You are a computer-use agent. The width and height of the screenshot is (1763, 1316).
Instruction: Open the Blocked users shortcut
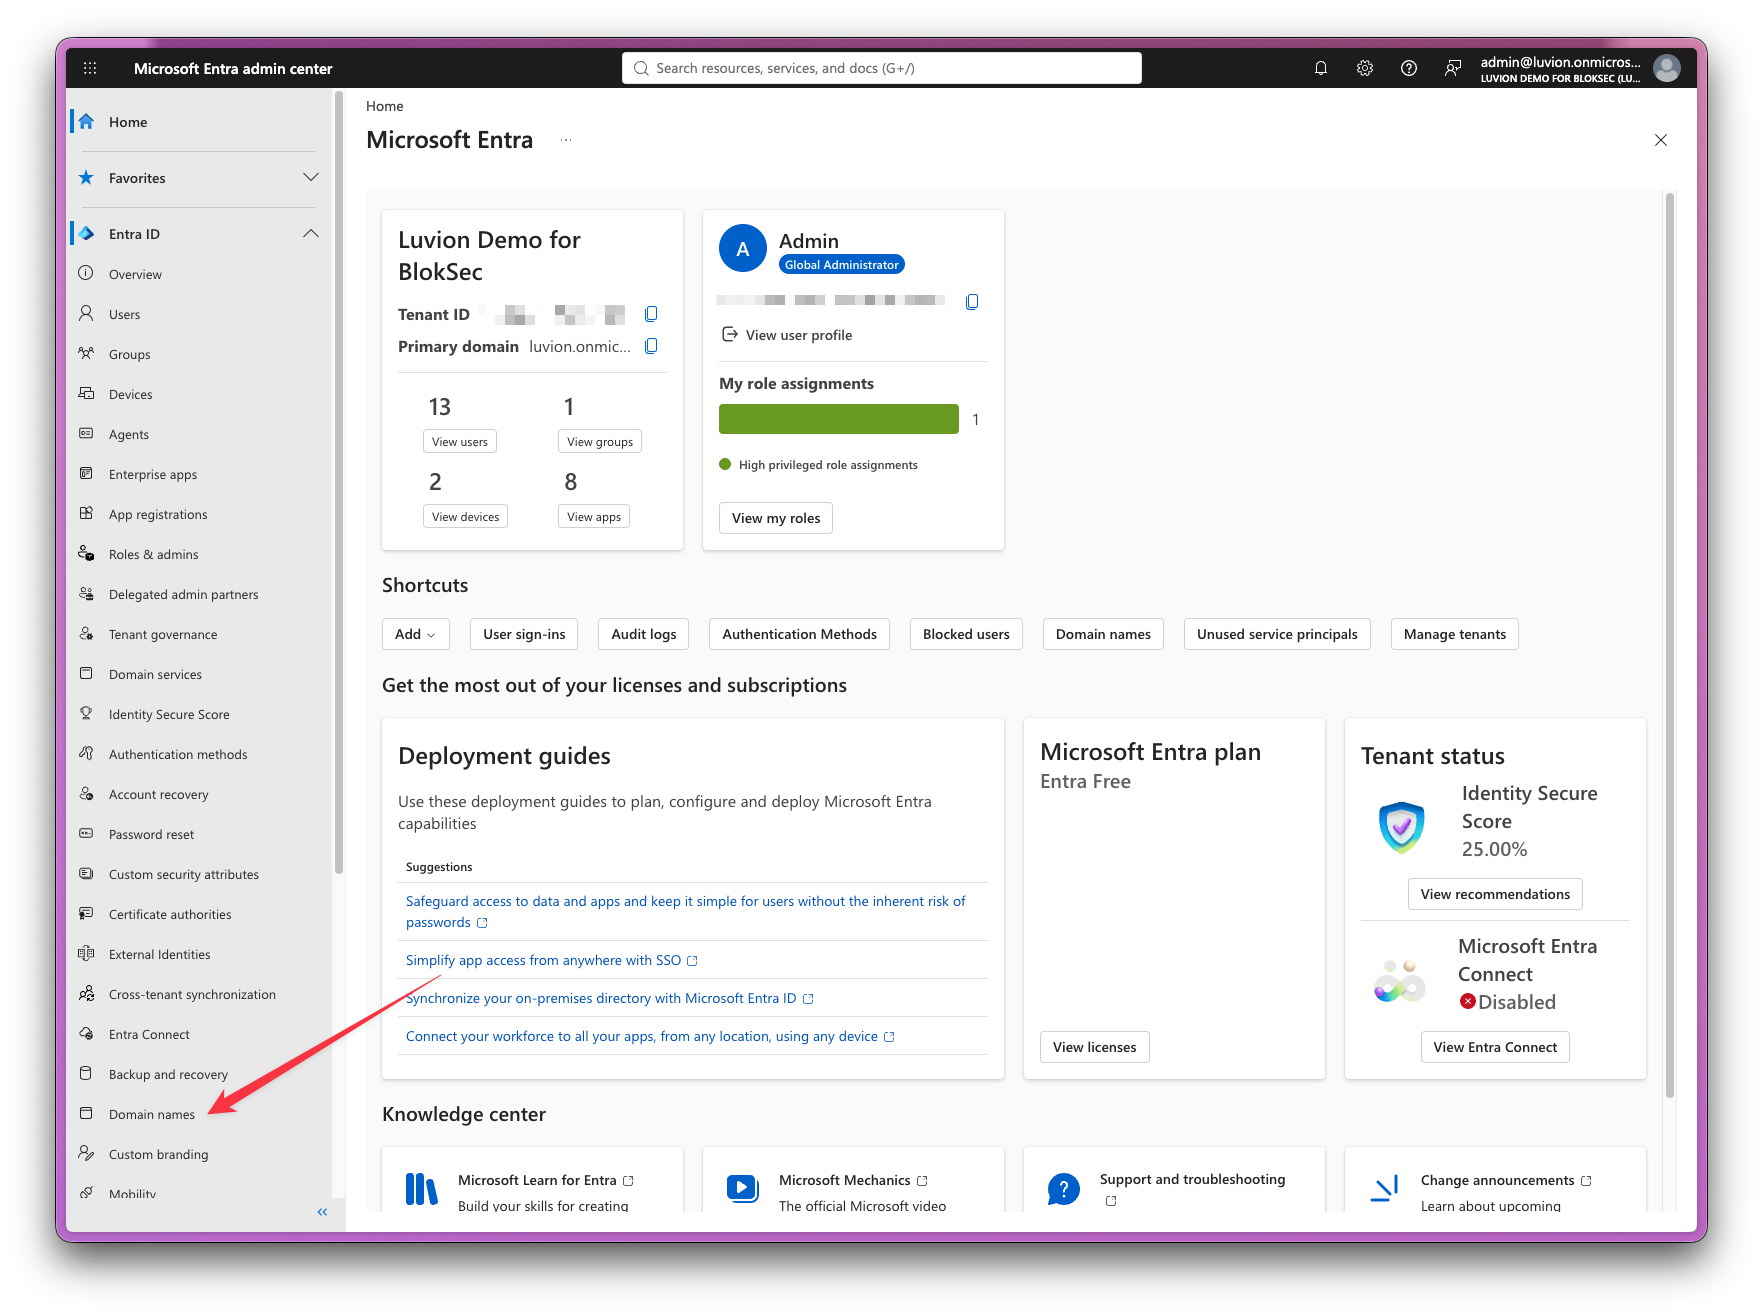click(966, 634)
